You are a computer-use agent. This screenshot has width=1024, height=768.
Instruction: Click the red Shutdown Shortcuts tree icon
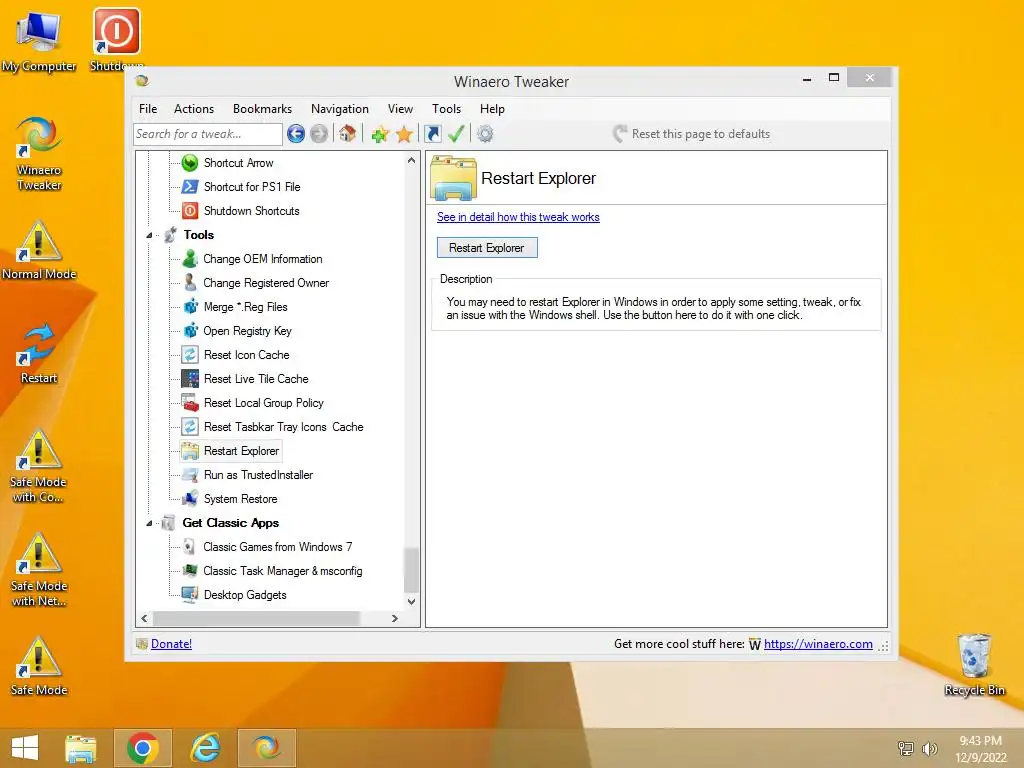[189, 211]
